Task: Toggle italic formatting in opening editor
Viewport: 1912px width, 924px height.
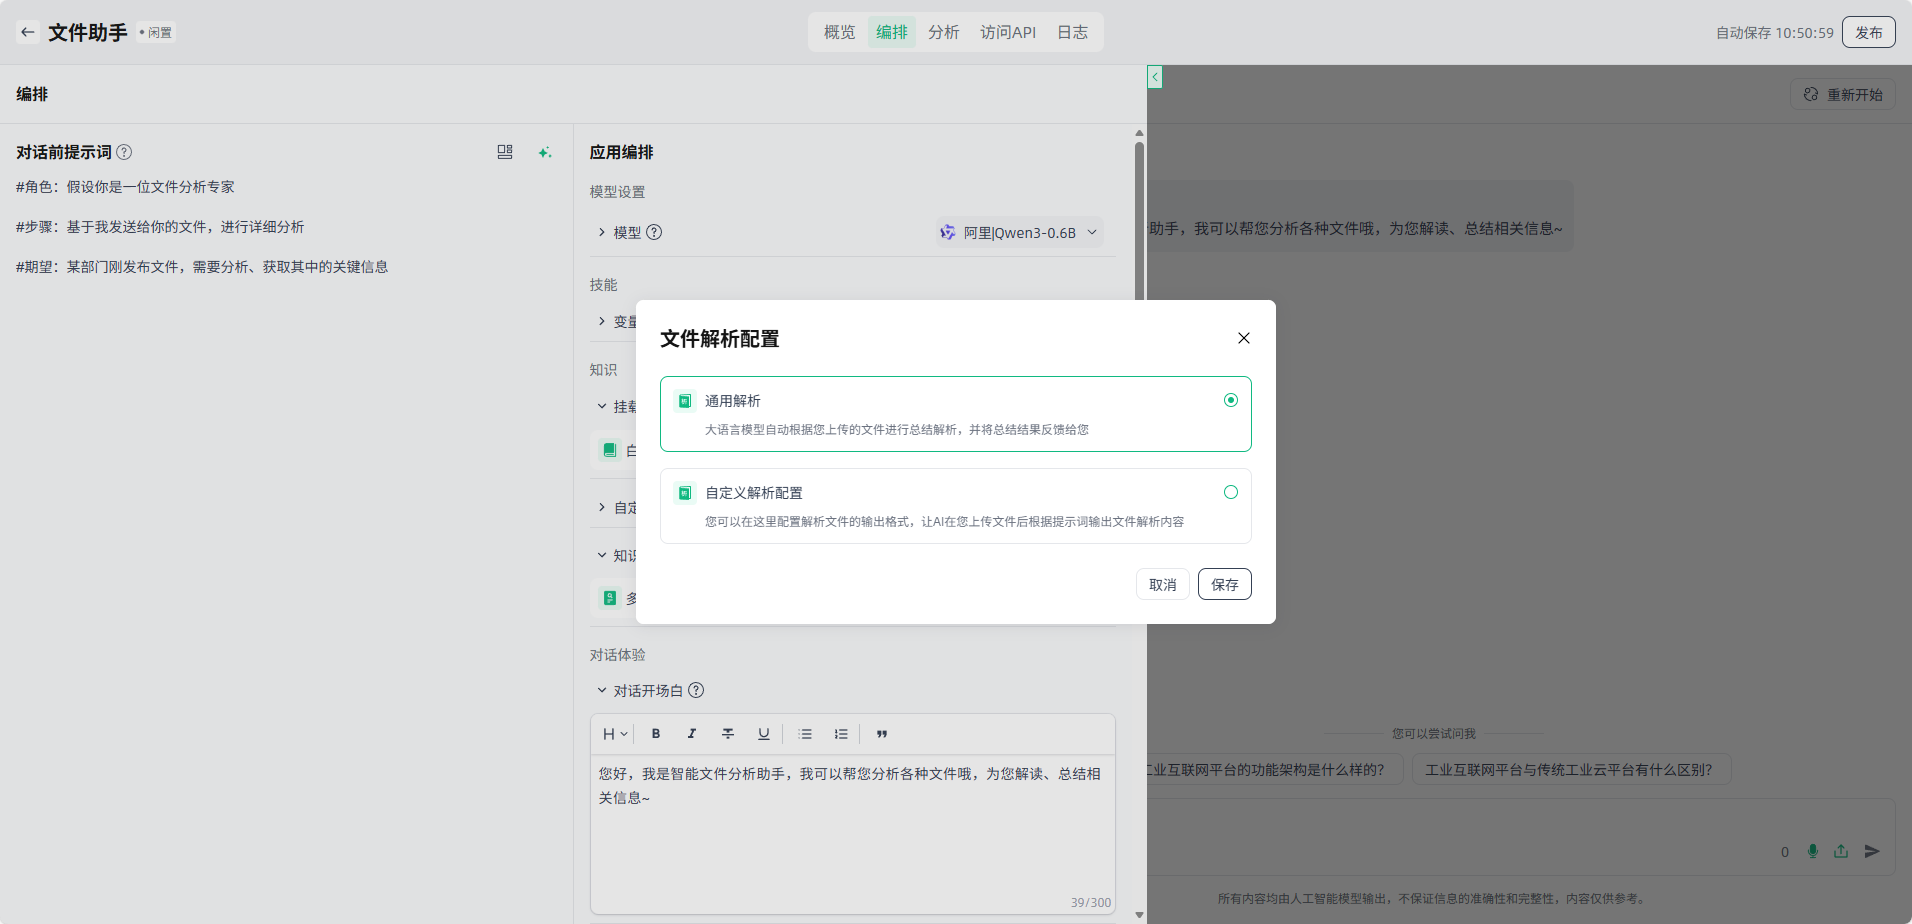Action: point(692,734)
